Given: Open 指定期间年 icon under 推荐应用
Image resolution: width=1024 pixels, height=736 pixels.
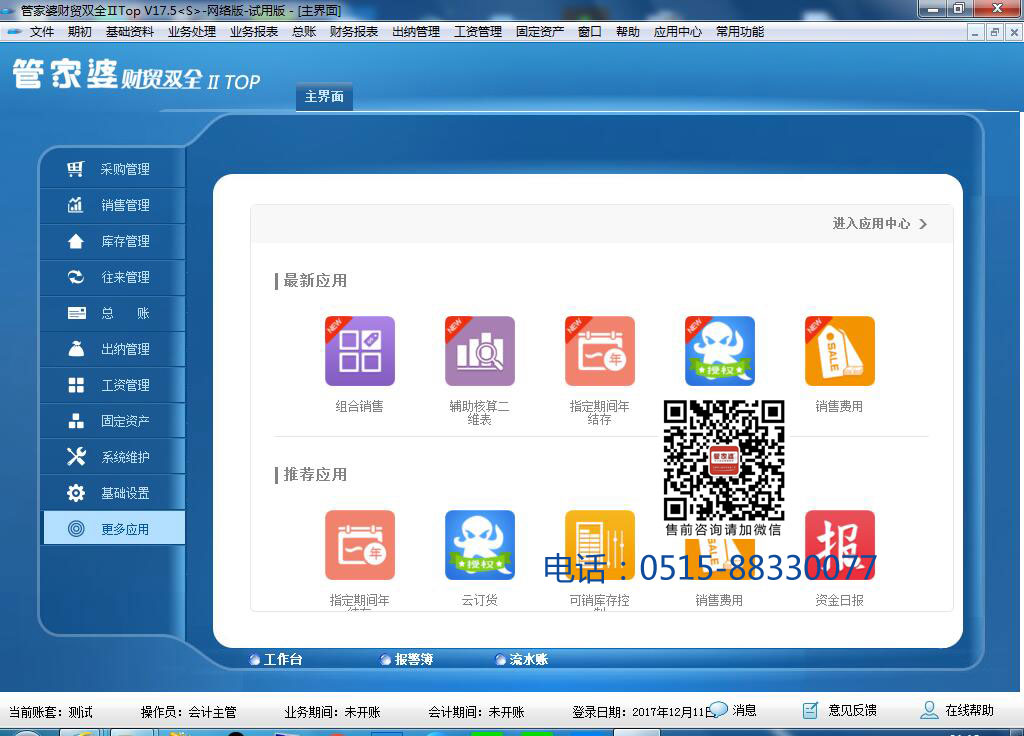Looking at the screenshot, I should pyautogui.click(x=360, y=545).
